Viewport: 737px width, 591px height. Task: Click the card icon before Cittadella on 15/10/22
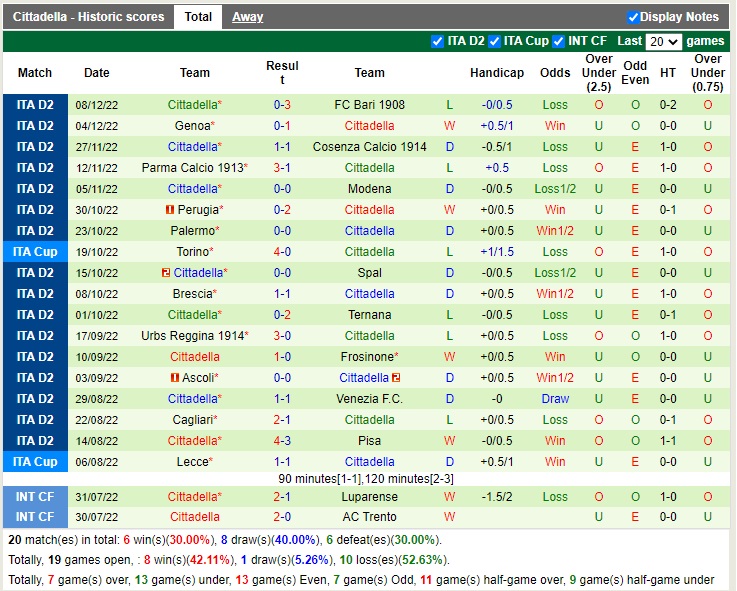(165, 273)
